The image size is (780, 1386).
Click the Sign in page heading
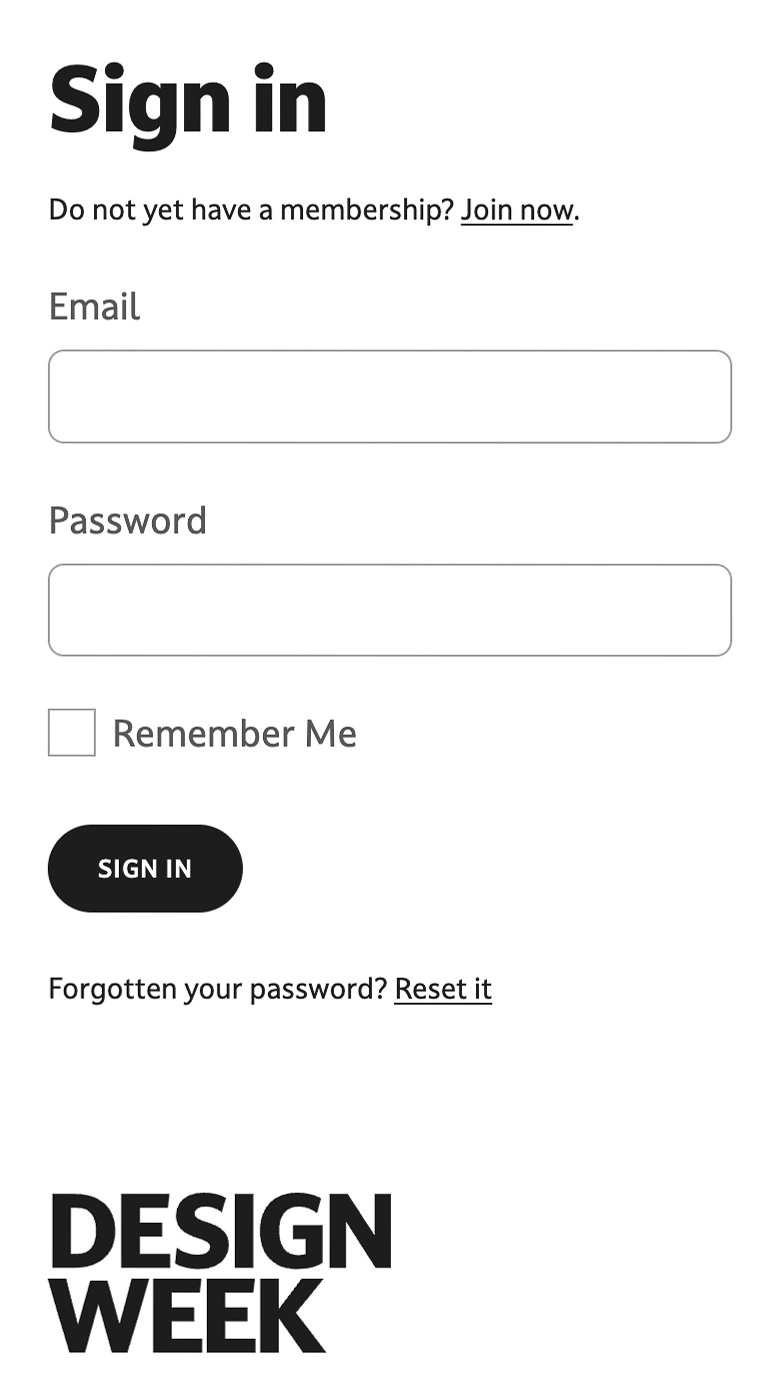point(188,101)
